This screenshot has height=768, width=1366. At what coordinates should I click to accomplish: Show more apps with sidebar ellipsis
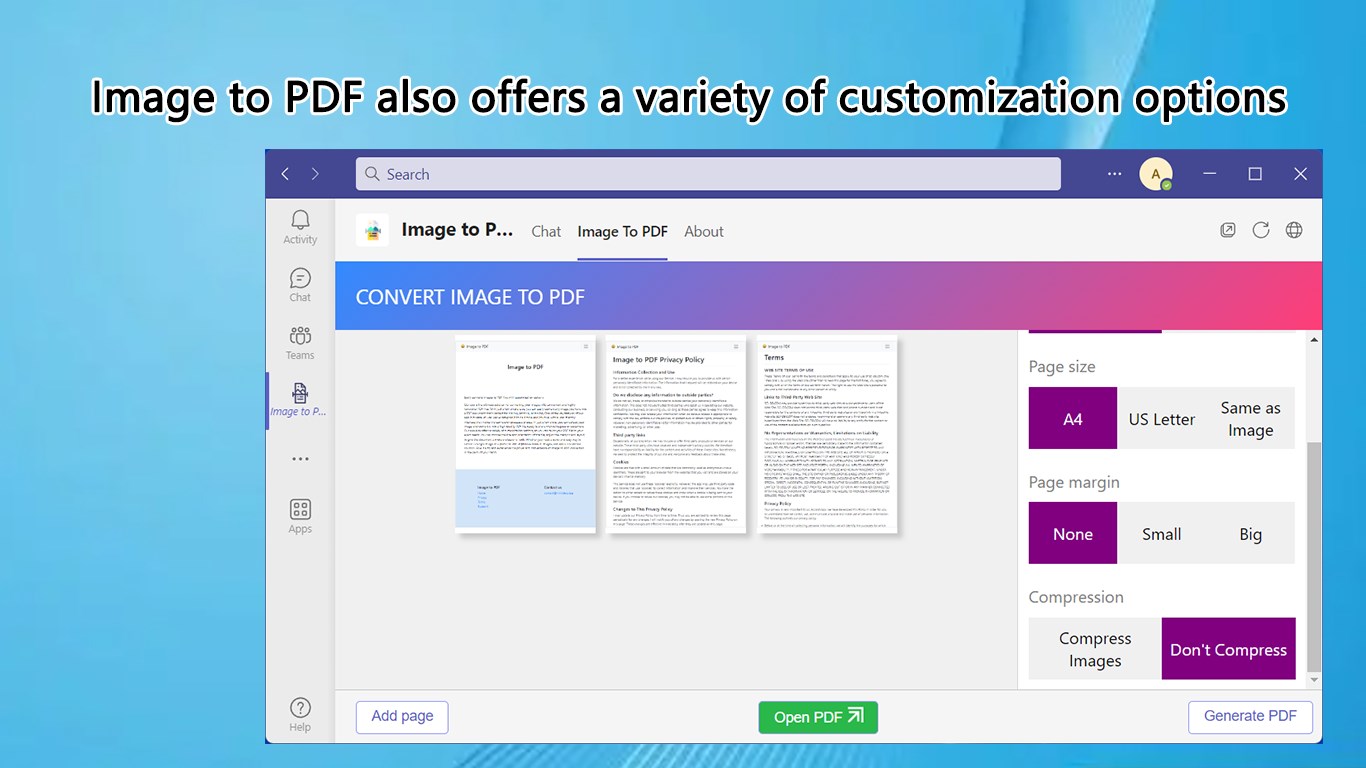[x=300, y=459]
